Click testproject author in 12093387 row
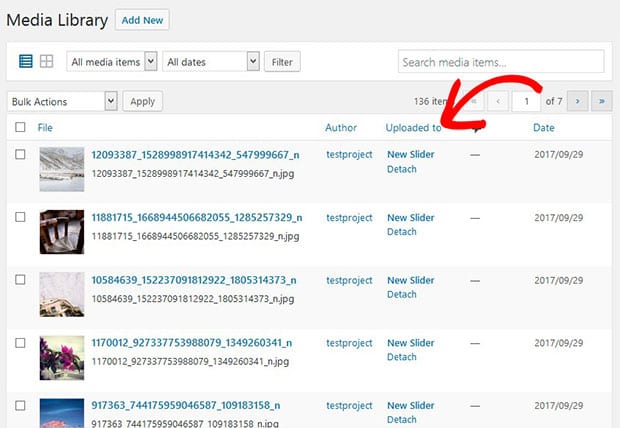 349,155
